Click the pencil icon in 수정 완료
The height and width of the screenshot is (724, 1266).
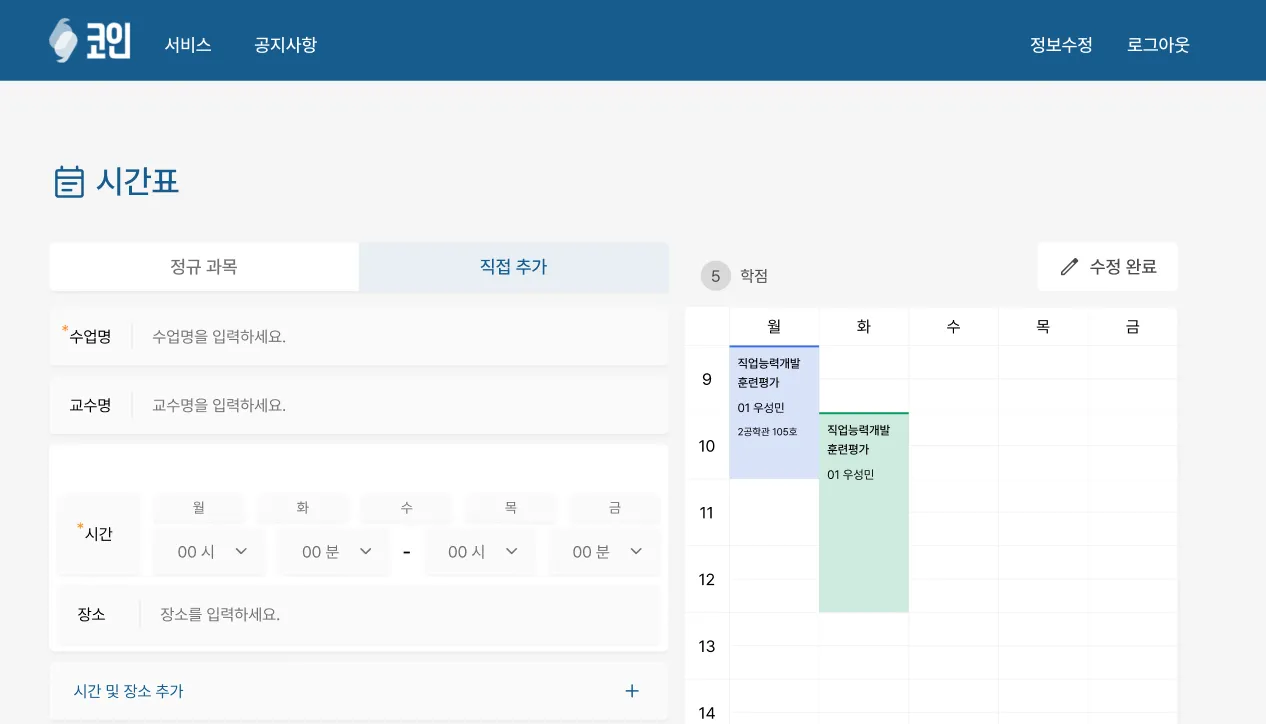(x=1069, y=267)
